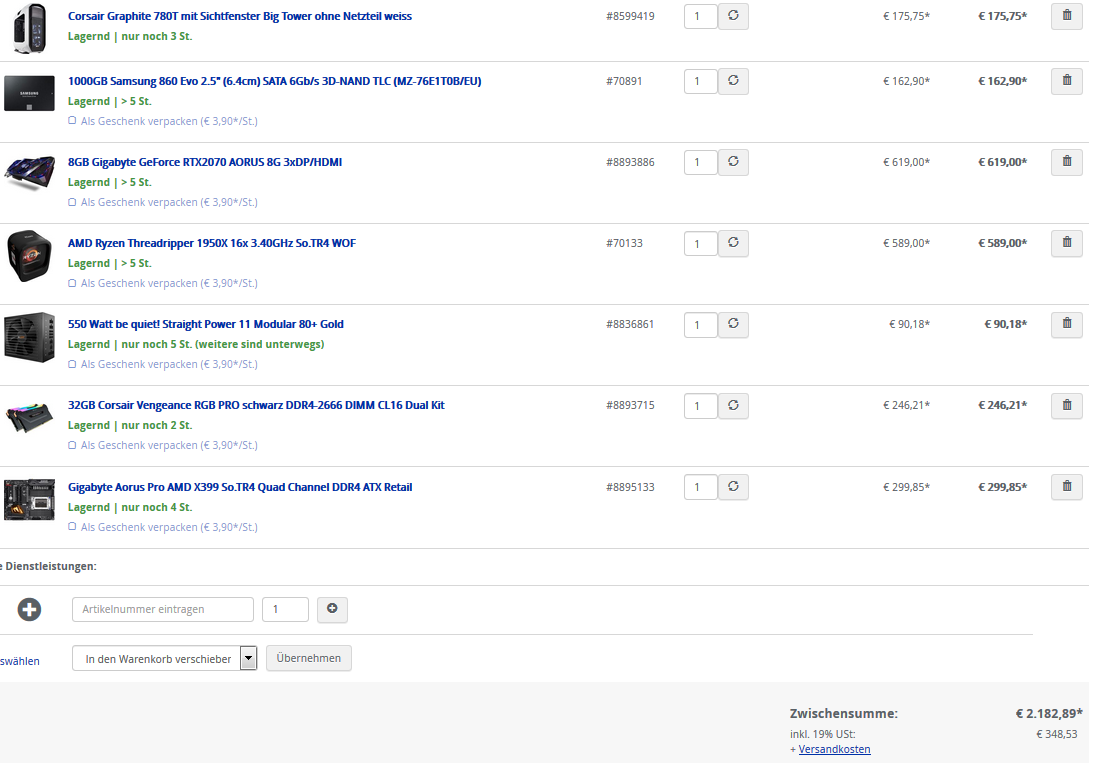This screenshot has height=763, width=1096.
Task: Click the Übernehmen button
Action: click(x=308, y=658)
